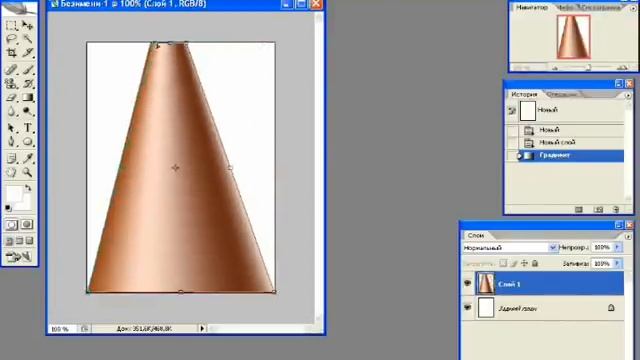Toggle lock image pixels in Layers
This screenshot has width=640, height=360.
(x=514, y=264)
